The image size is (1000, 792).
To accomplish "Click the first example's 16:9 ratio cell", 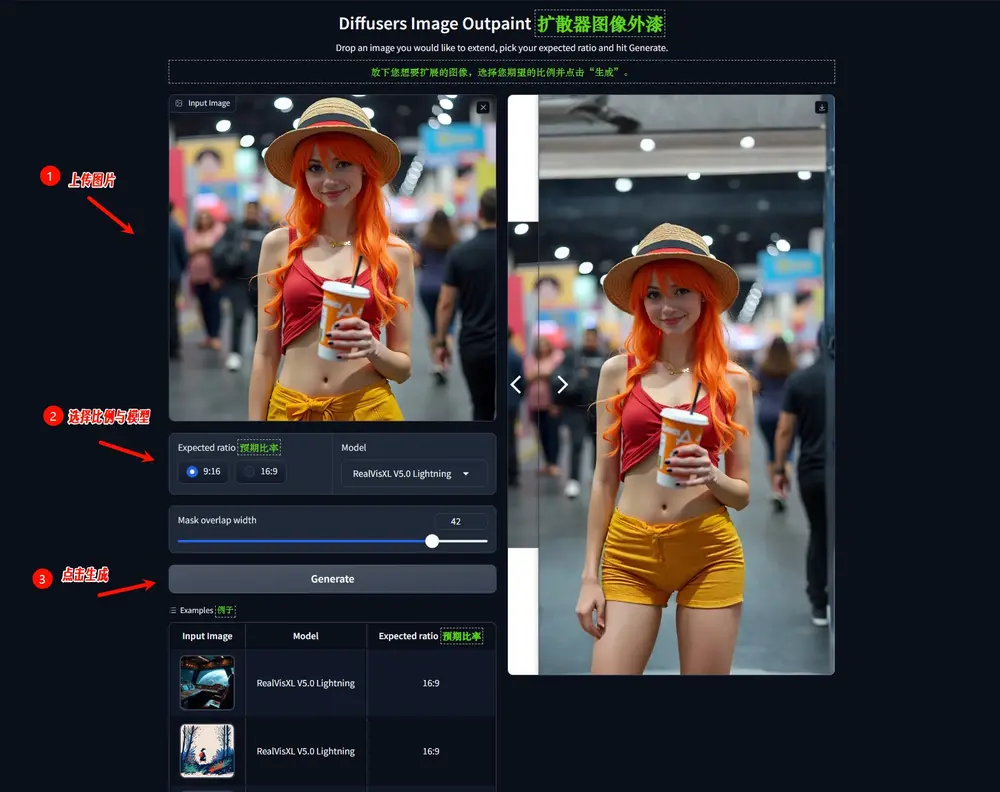I will coord(431,683).
